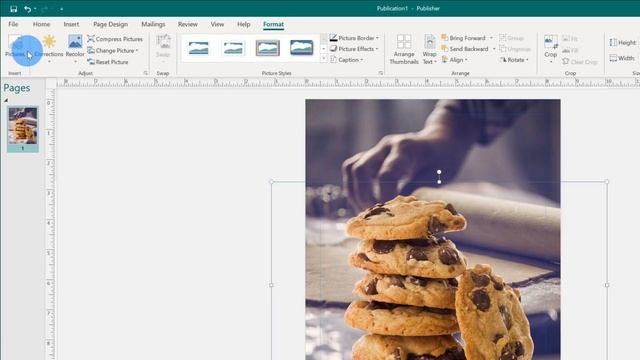The image size is (640, 360).
Task: Open the Recolor picture icon
Action: click(x=75, y=42)
